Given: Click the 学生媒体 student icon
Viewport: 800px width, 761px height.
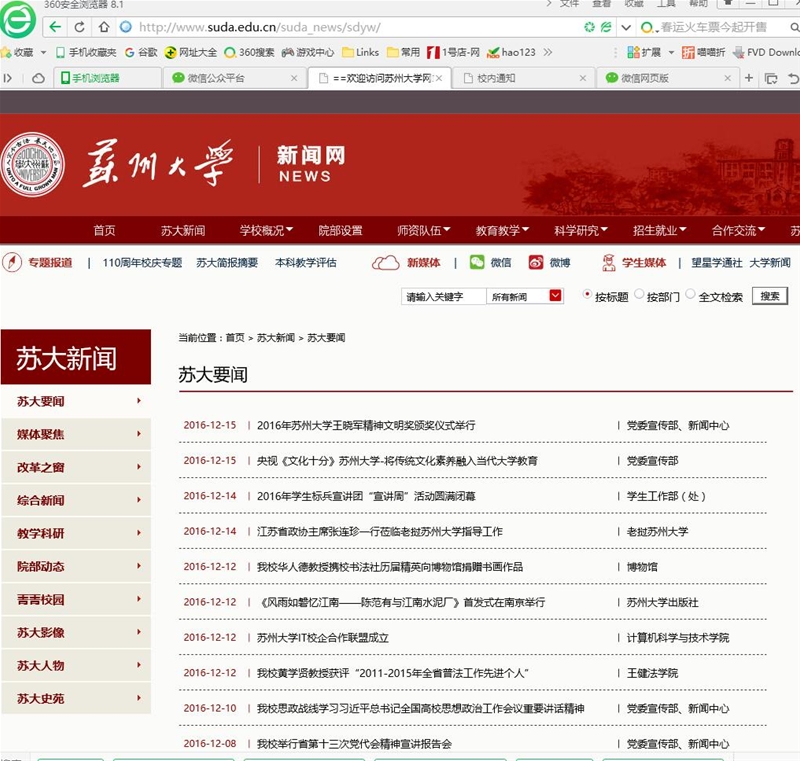Looking at the screenshot, I should 608,263.
